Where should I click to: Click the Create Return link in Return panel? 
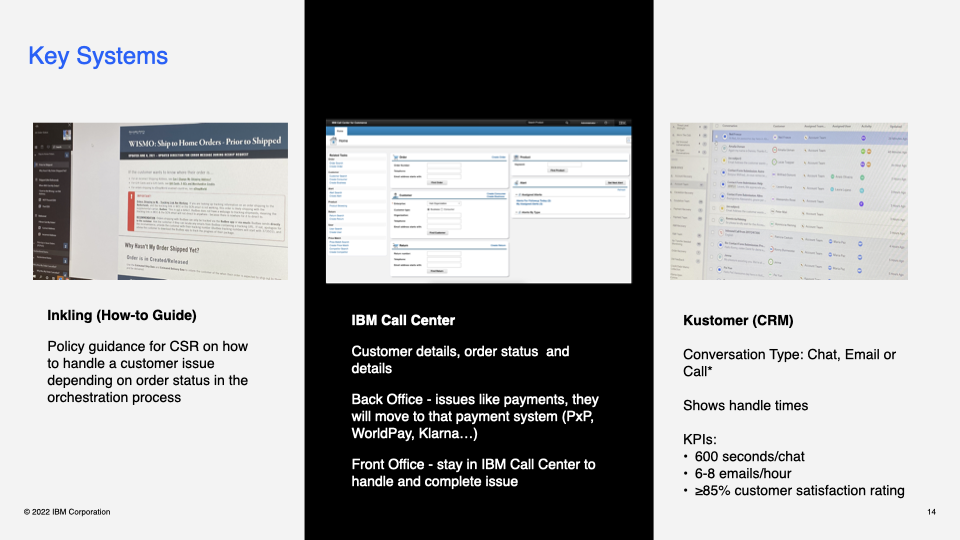click(498, 246)
